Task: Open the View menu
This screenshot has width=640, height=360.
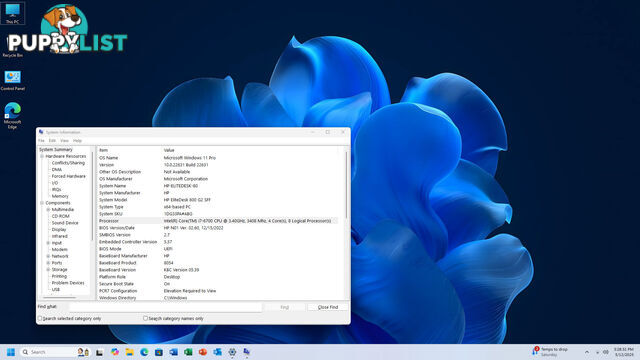Action: [x=64, y=140]
